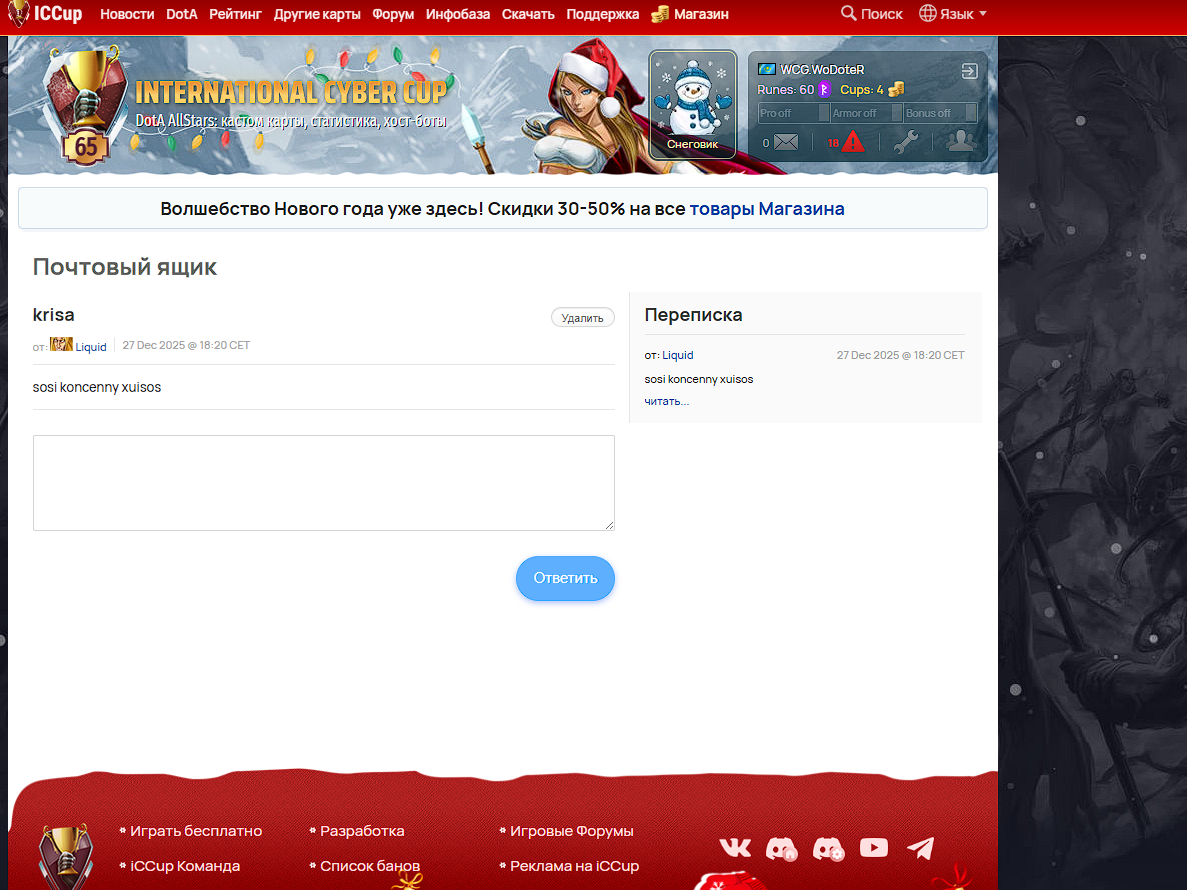This screenshot has height=890, width=1187.
Task: Click the second Discord icon with gear
Action: tap(828, 848)
